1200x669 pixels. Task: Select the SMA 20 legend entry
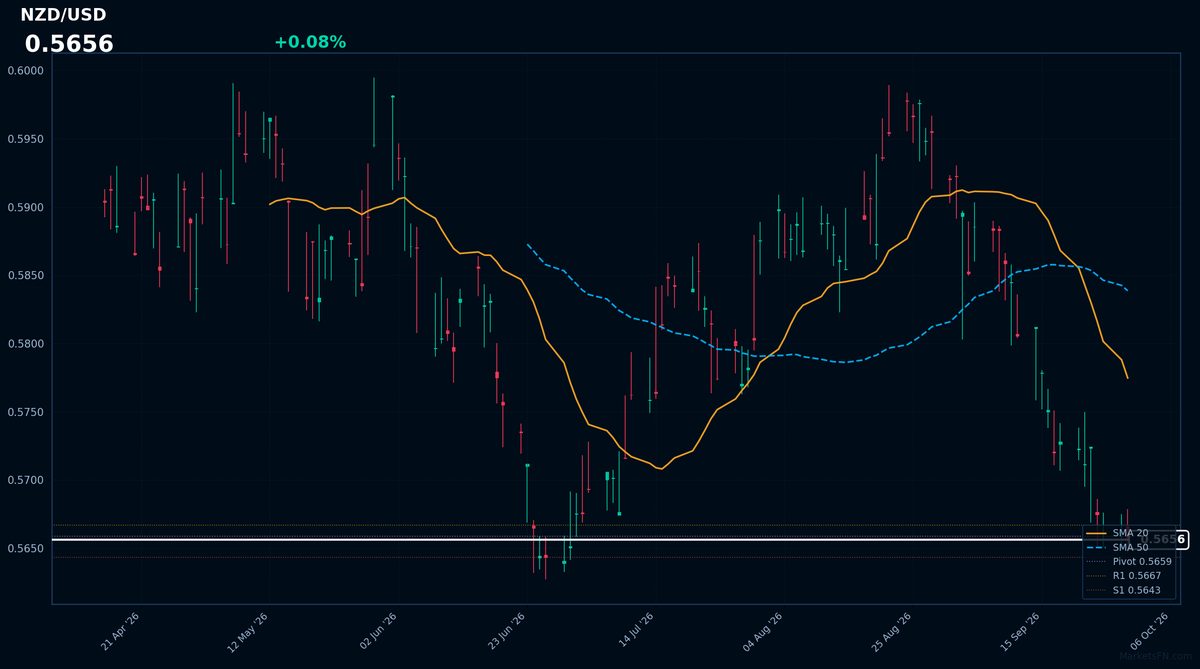coord(1130,533)
